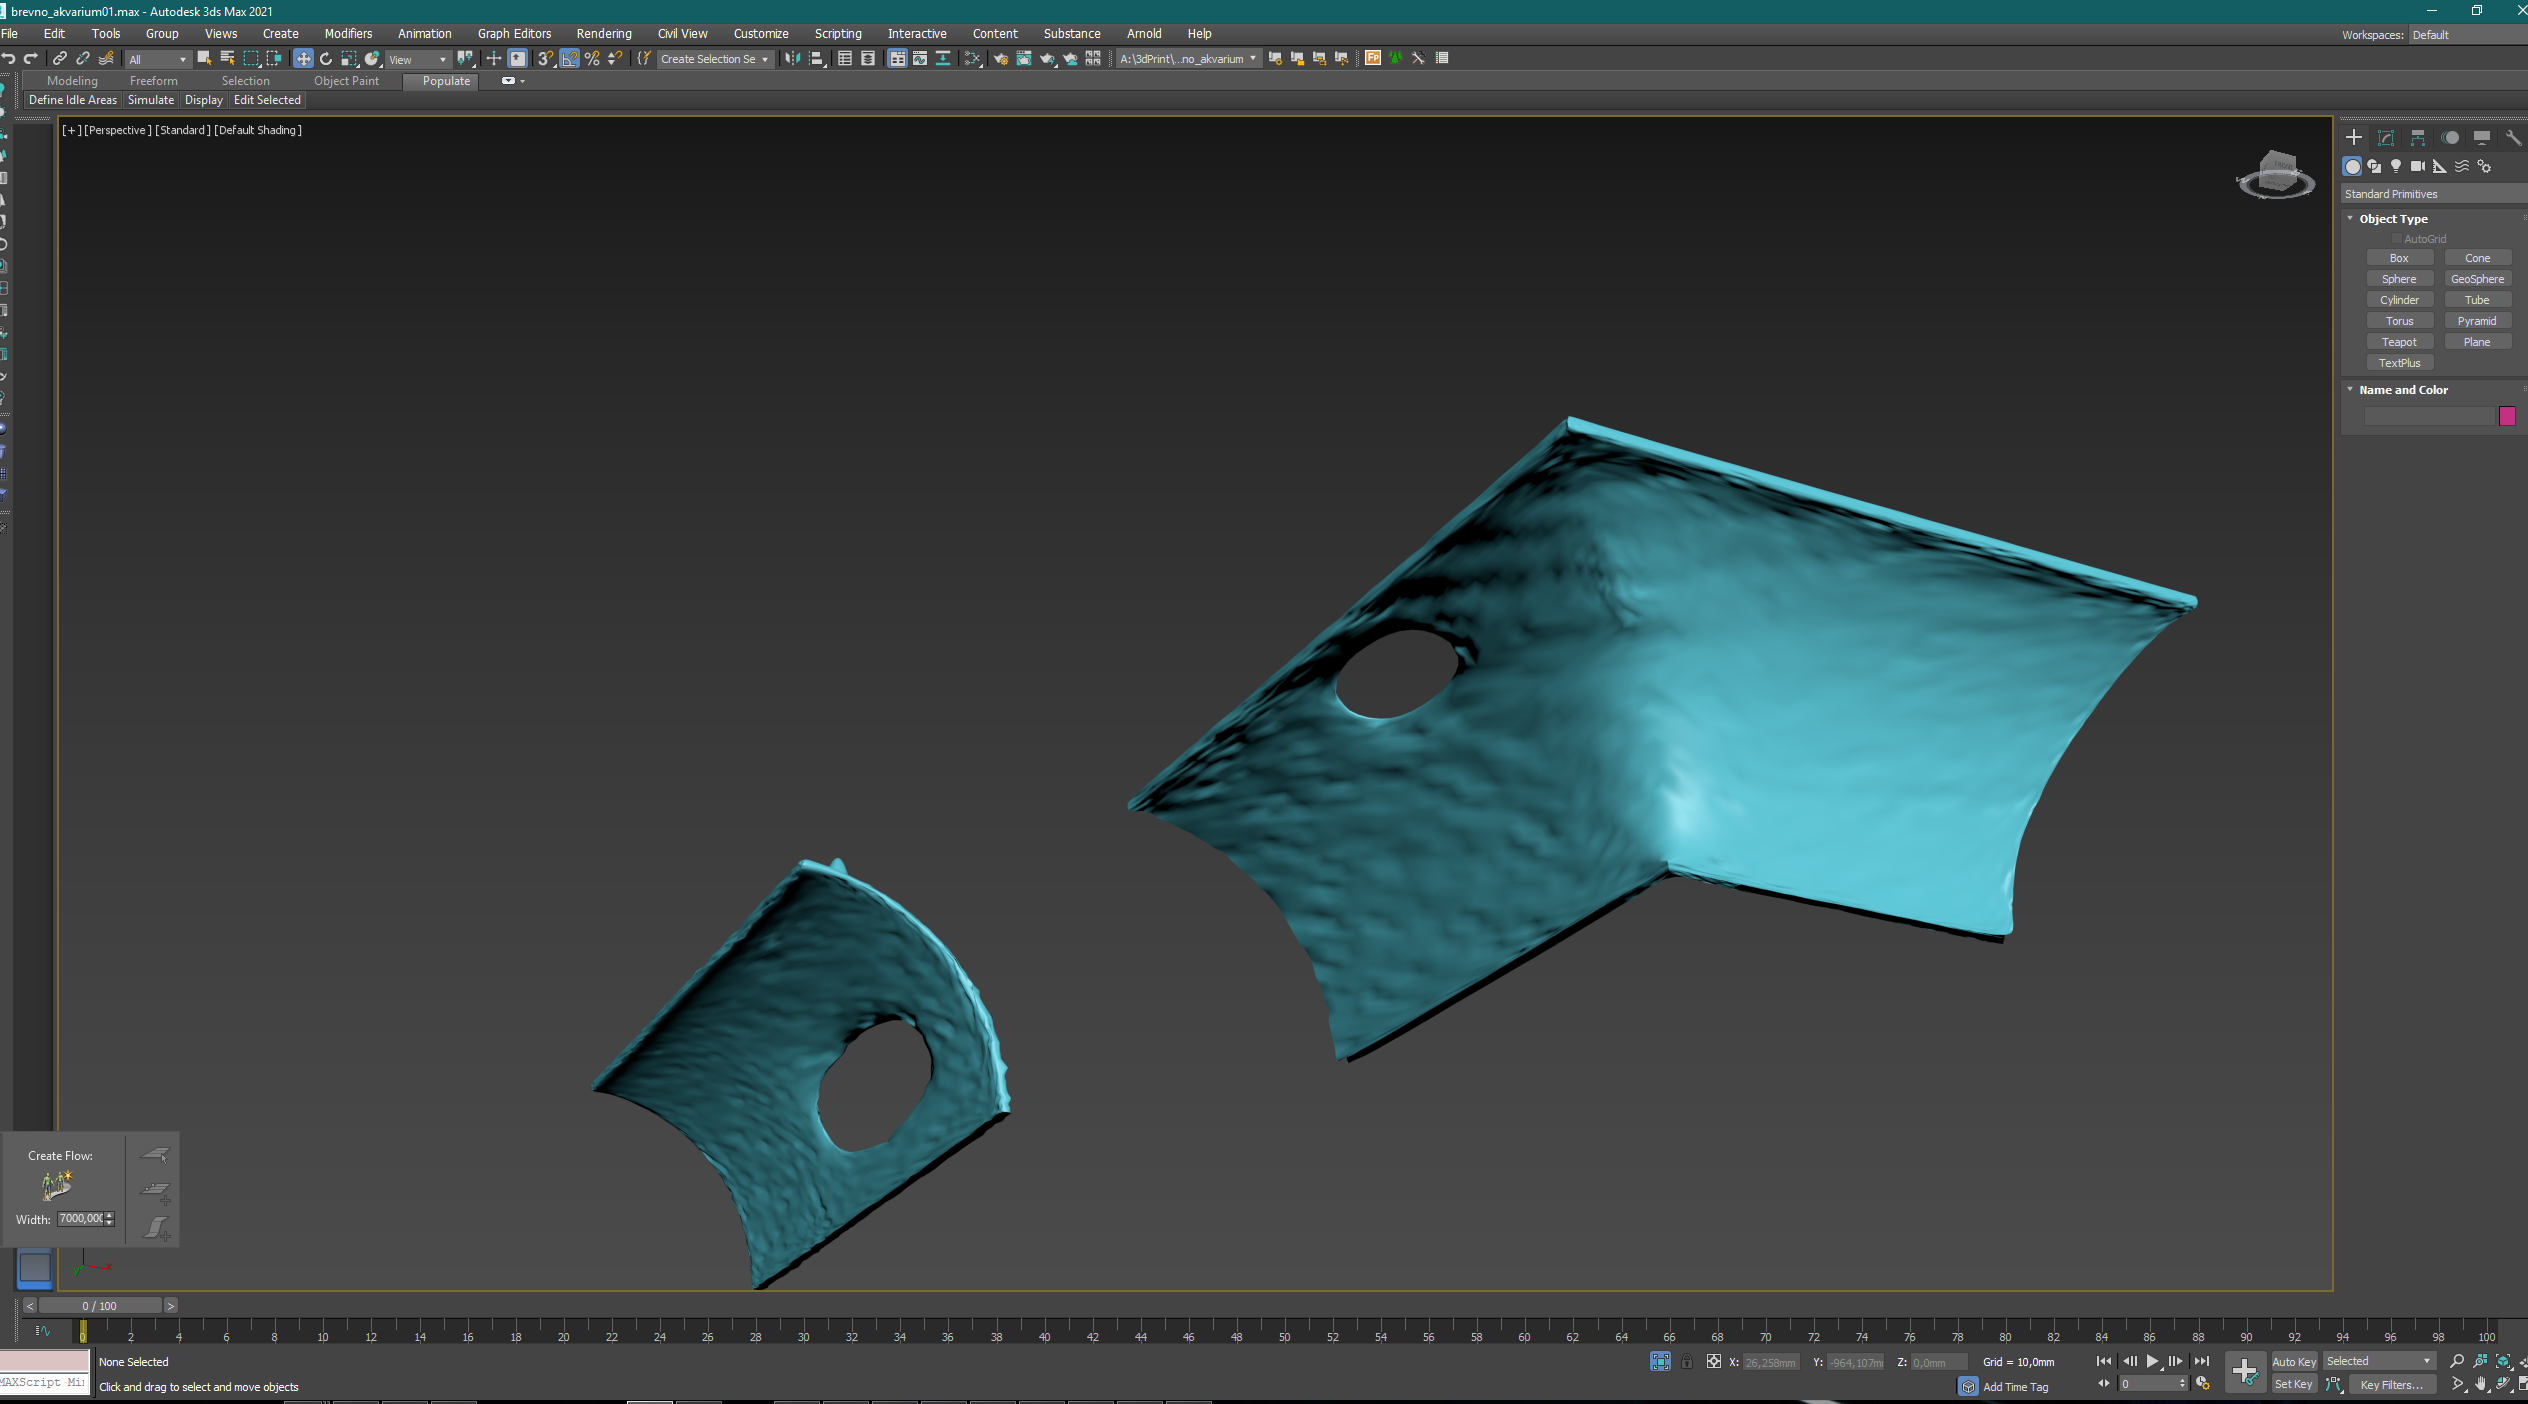Open the magenta object color swatch
This screenshot has height=1404, width=2528.
(2507, 417)
